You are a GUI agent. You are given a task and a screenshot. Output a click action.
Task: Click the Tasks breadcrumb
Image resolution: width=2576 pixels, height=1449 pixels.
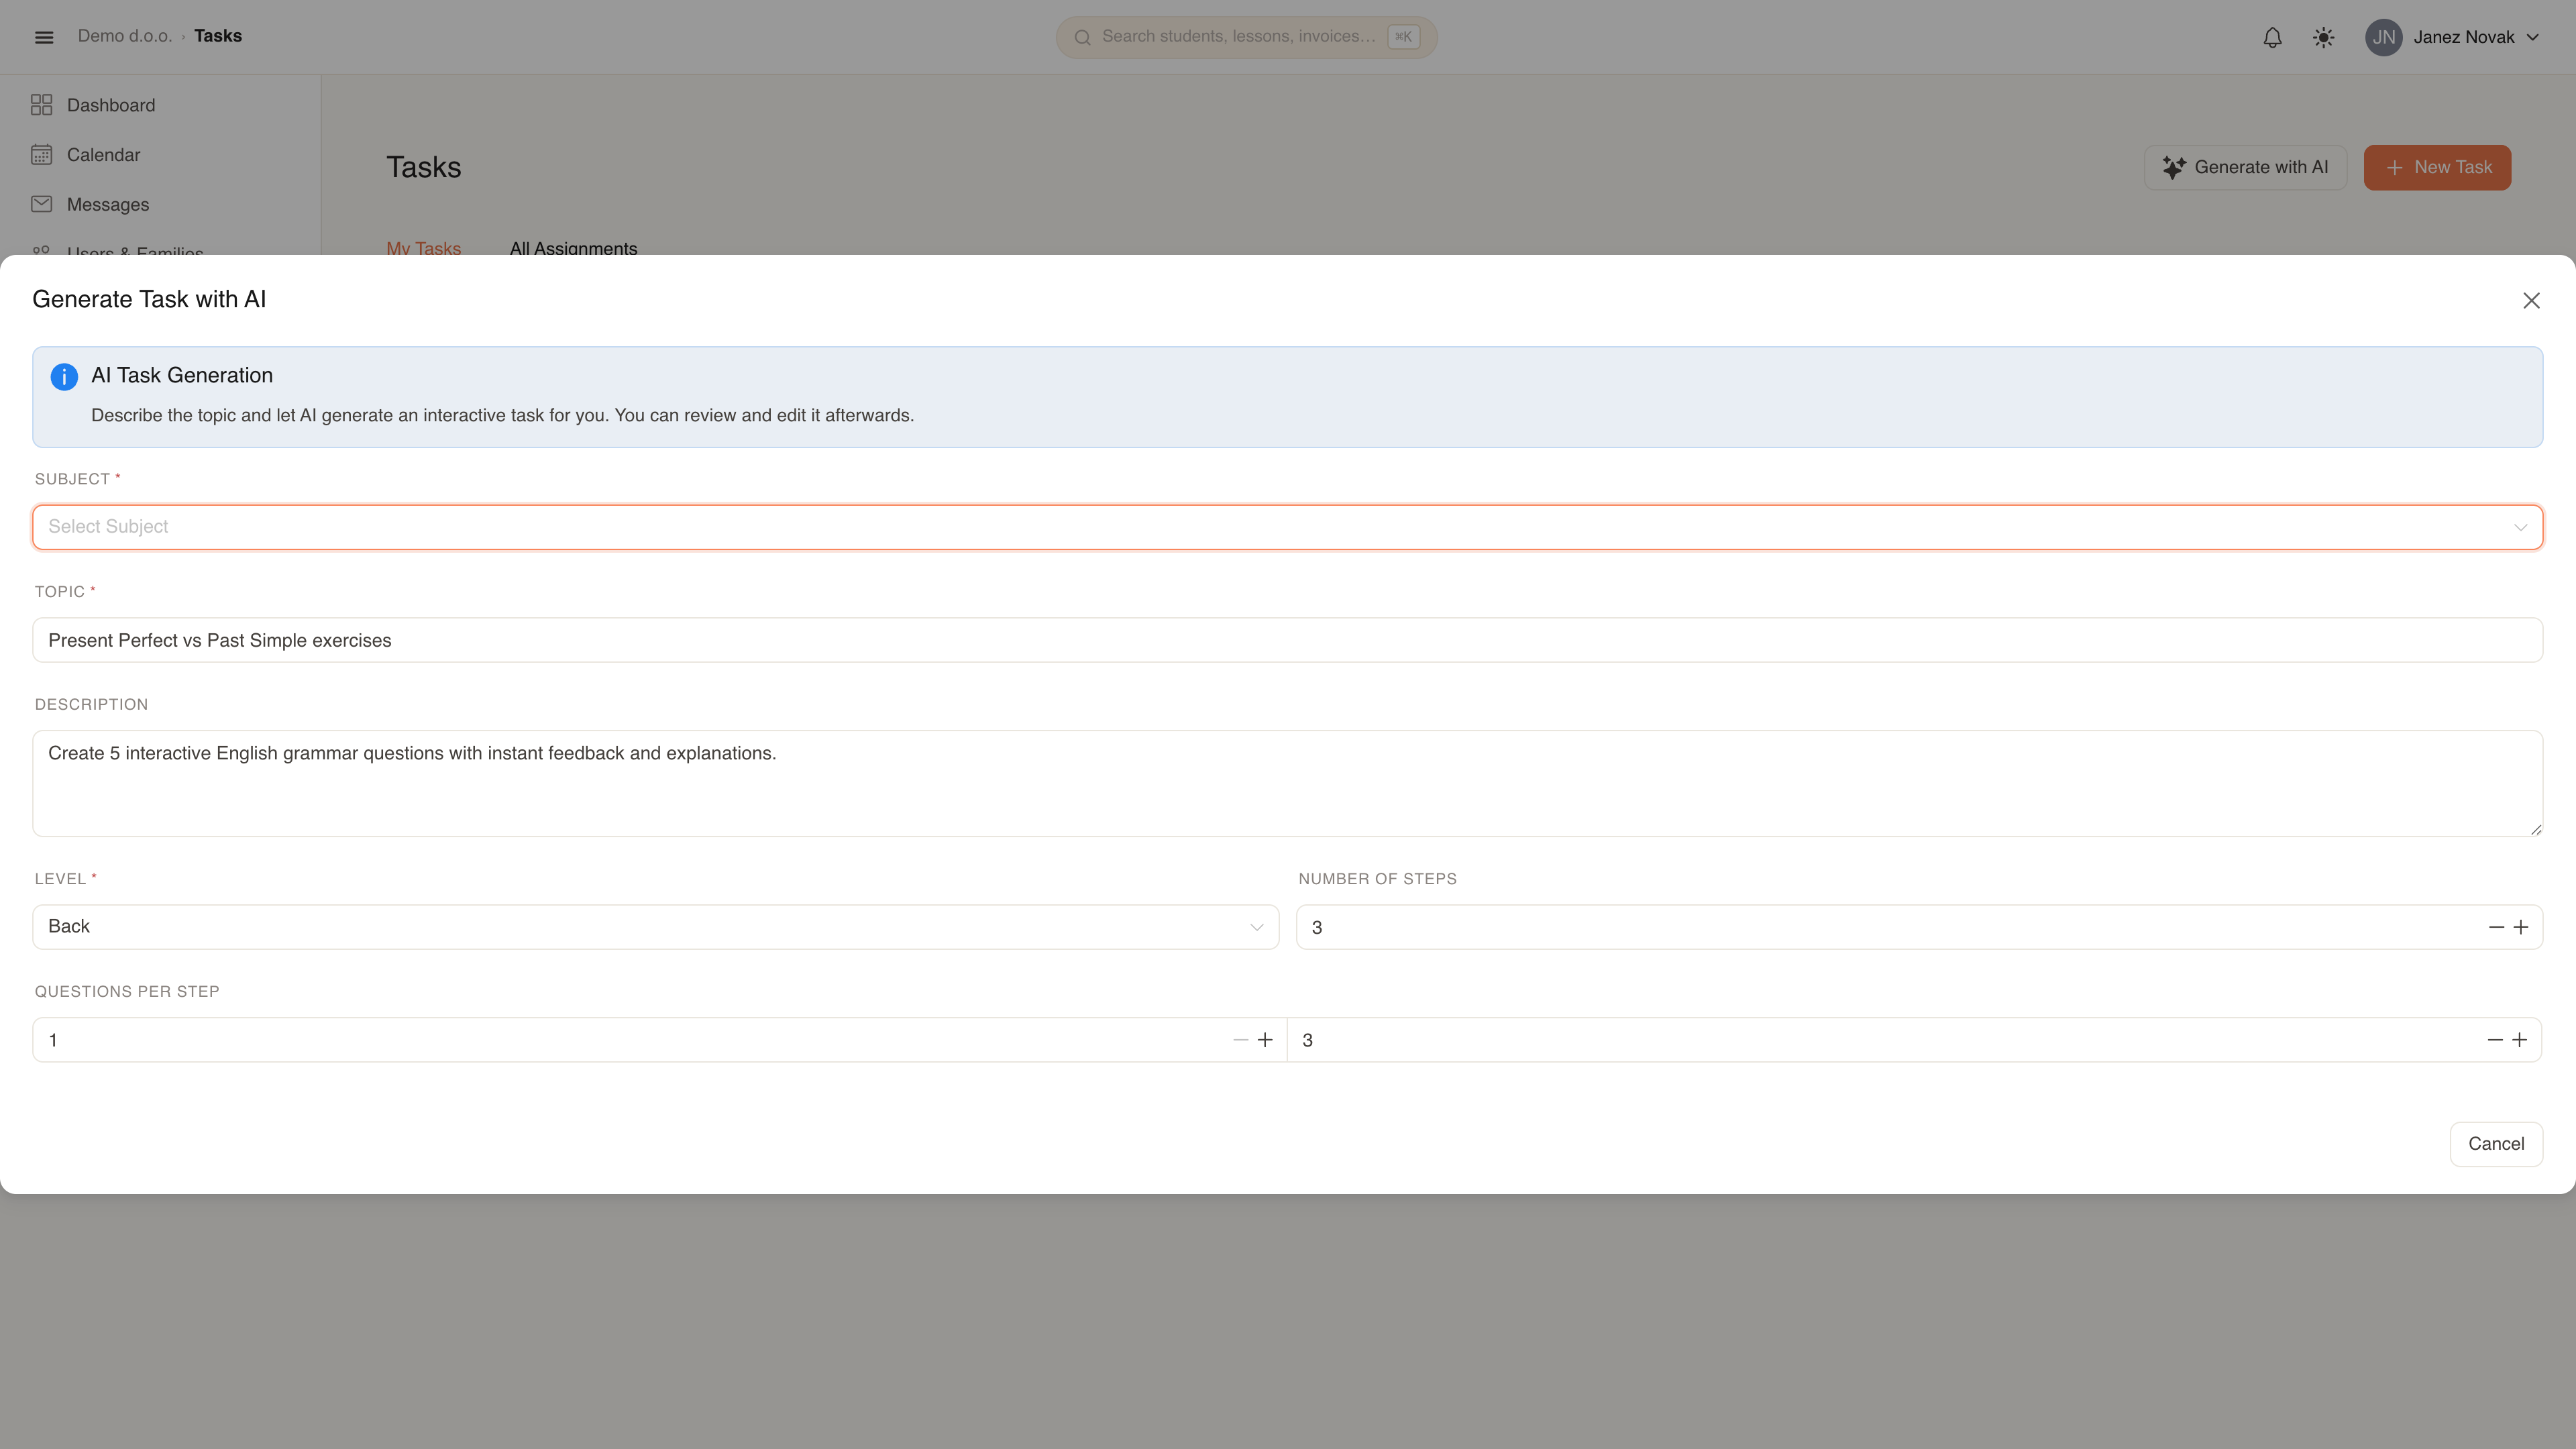click(218, 36)
